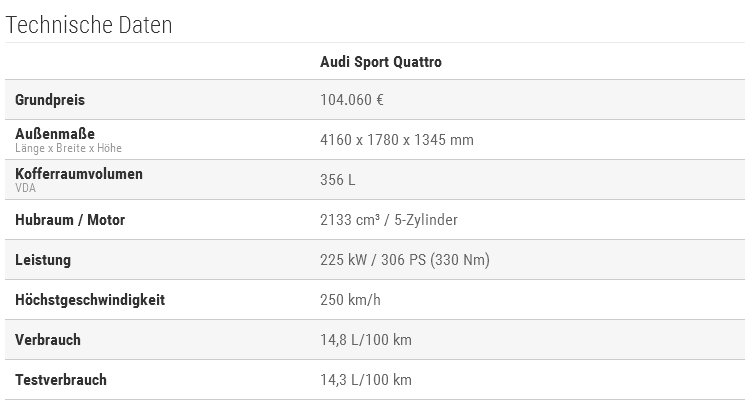Viewport: 756px width, 408px height.
Task: Click the 14,8 L/100 km consumption value
Action: (x=365, y=340)
